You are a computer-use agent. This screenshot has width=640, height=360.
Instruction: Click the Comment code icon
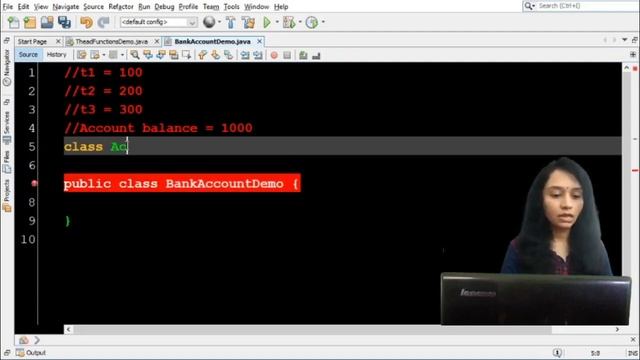[303, 55]
